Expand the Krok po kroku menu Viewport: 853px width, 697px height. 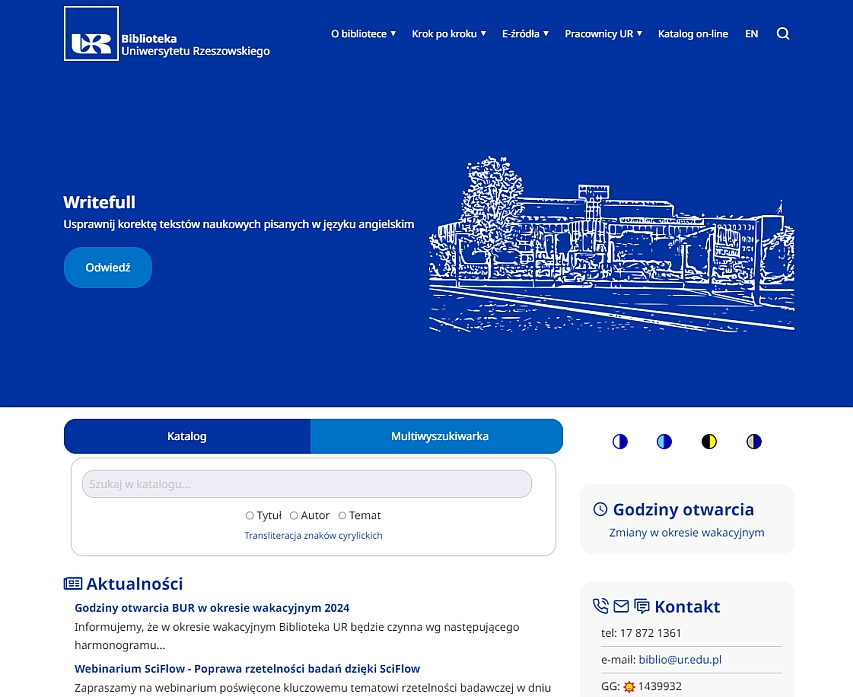449,34
